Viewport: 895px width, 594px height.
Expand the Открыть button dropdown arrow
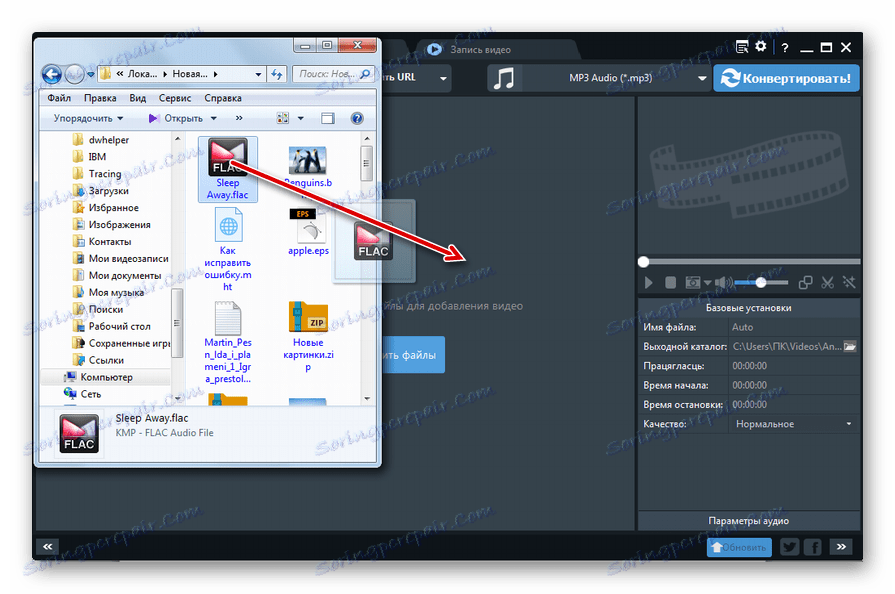(213, 119)
